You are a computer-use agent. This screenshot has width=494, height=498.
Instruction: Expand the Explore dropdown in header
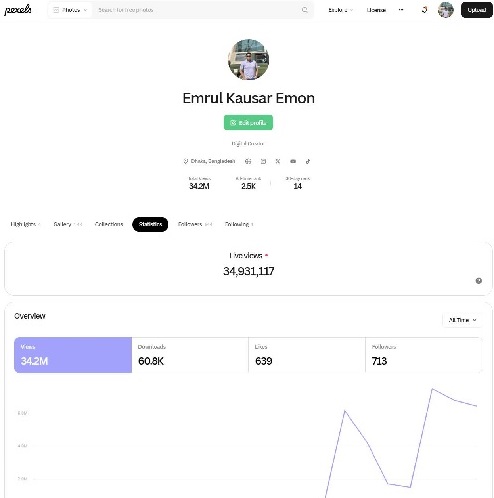(340, 10)
